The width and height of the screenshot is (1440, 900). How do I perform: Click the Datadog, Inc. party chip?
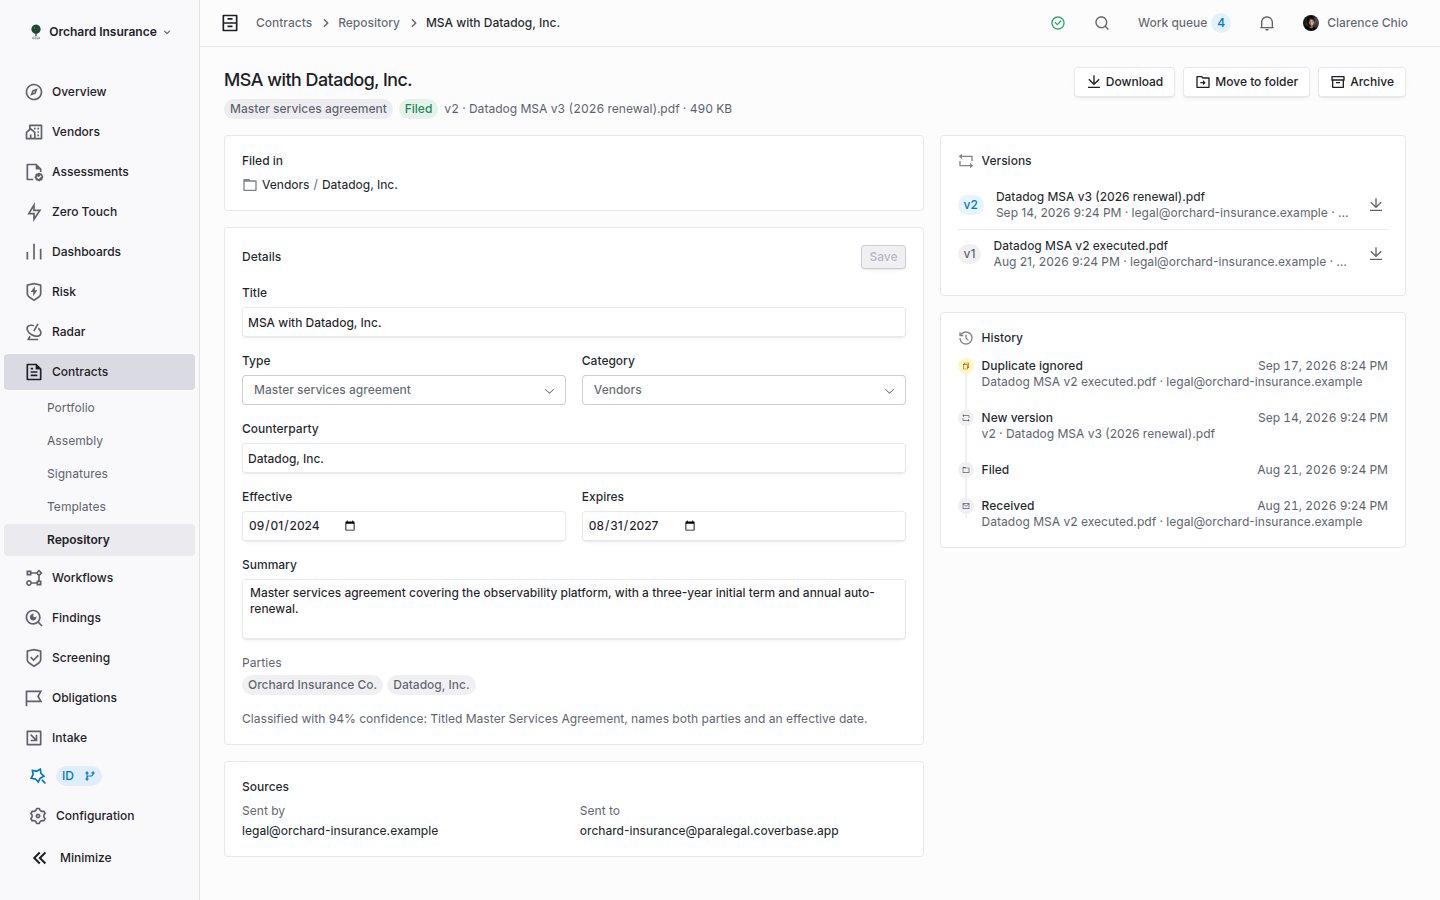click(431, 685)
